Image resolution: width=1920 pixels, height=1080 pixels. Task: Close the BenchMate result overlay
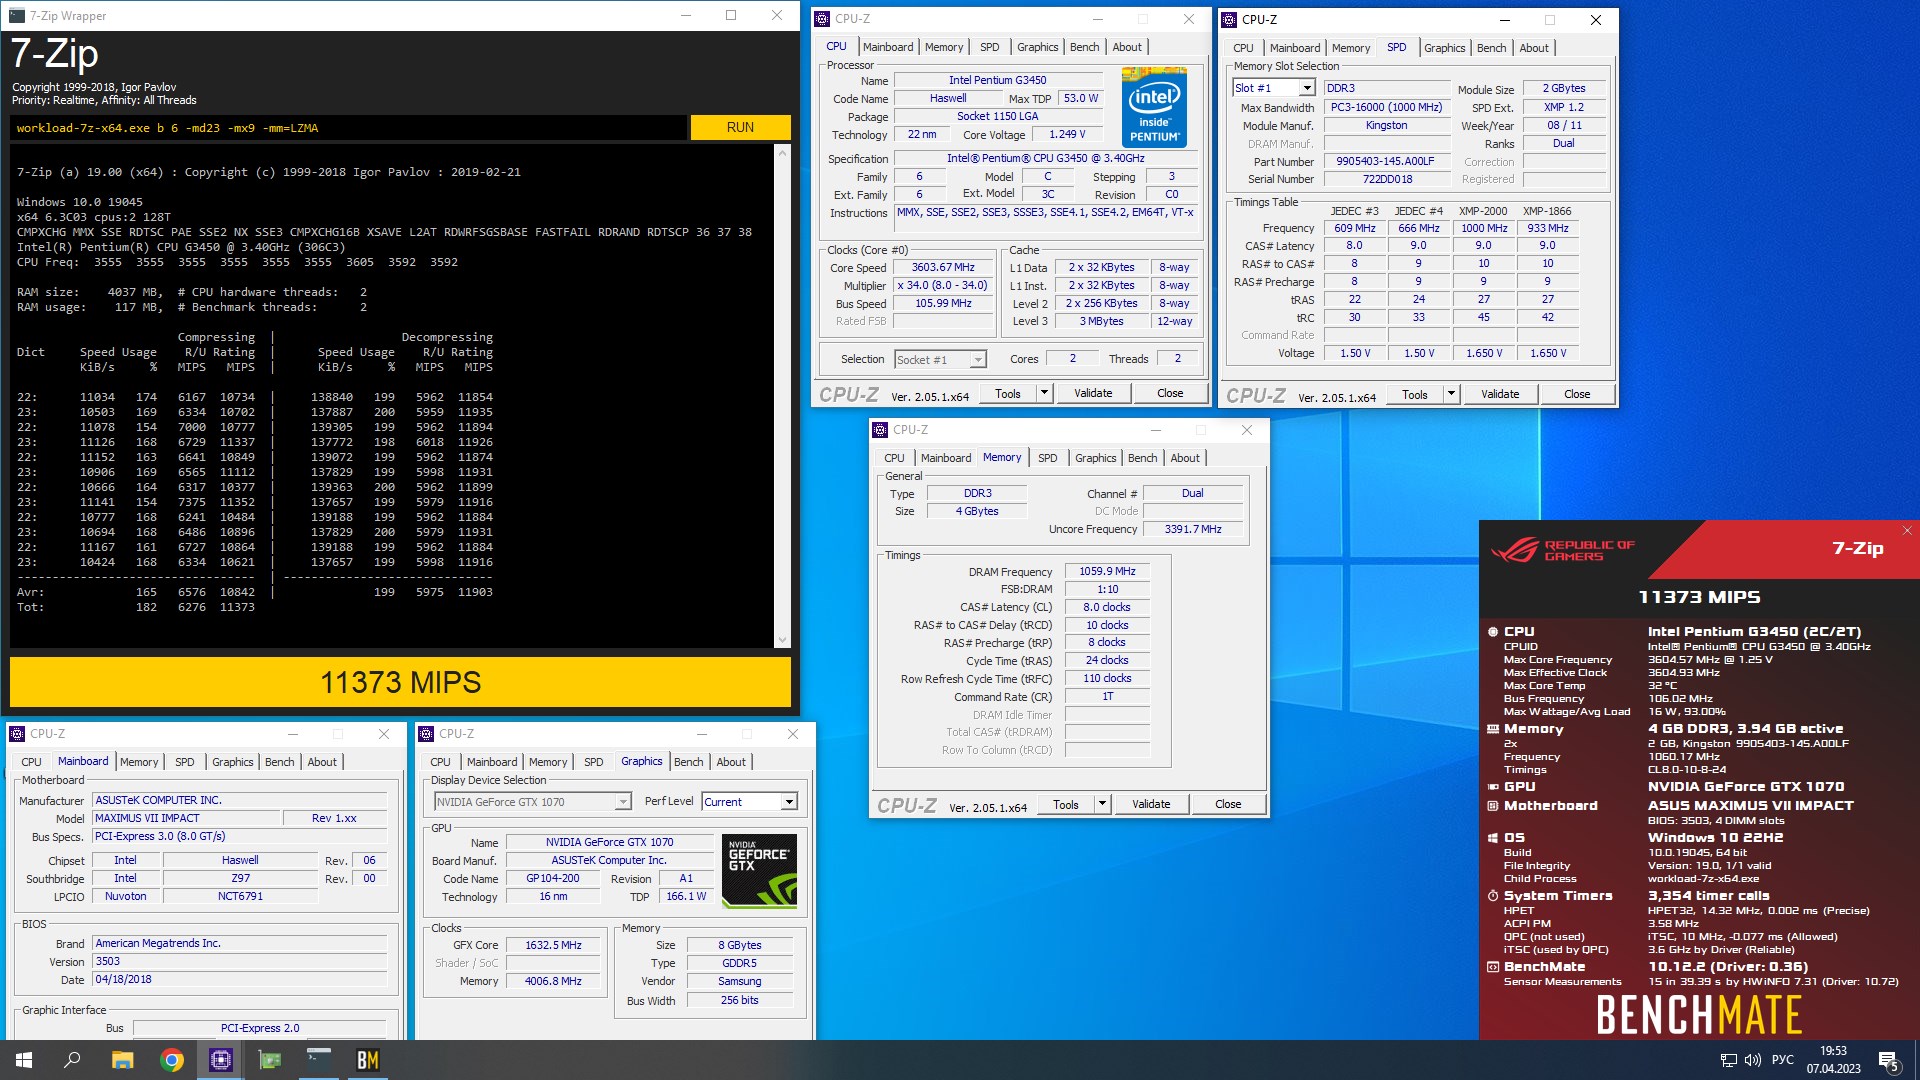click(1907, 531)
